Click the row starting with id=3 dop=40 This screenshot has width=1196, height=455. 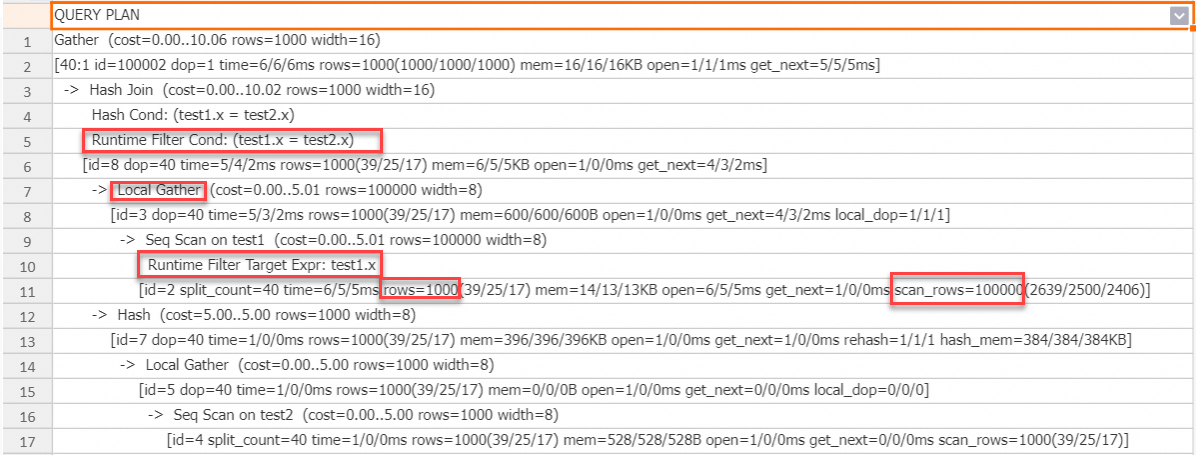tap(620, 215)
